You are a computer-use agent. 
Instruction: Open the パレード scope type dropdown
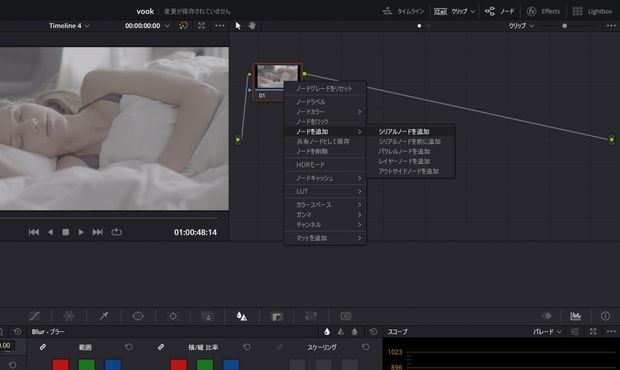[x=547, y=332]
